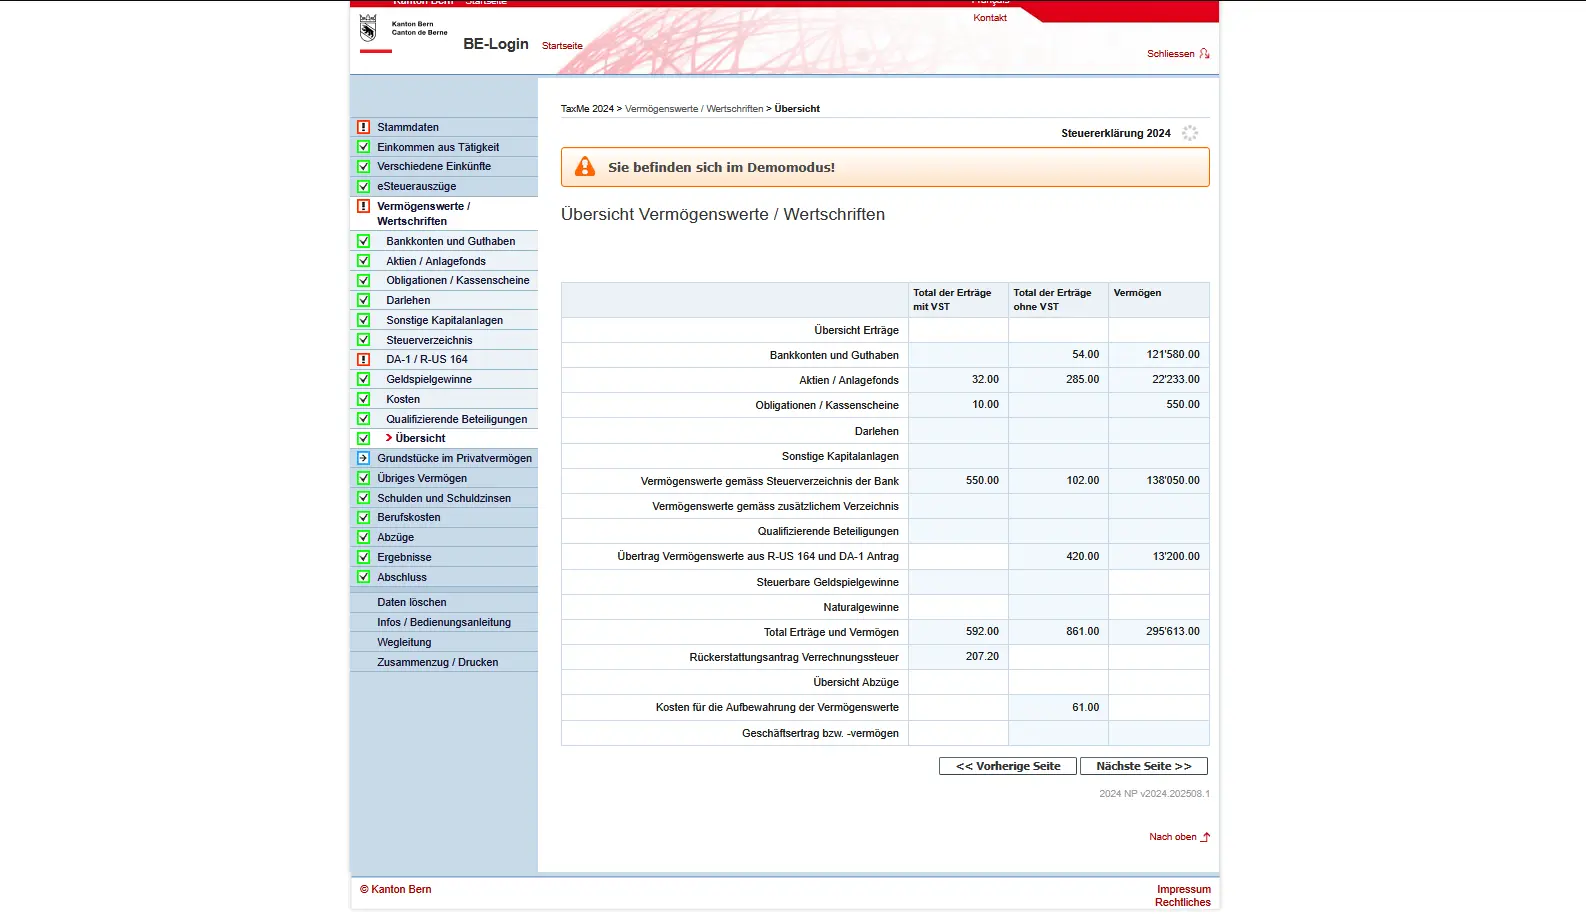This screenshot has height=920, width=1586.
Task: Go to Verschiedene Einkünfte
Action: point(434,166)
